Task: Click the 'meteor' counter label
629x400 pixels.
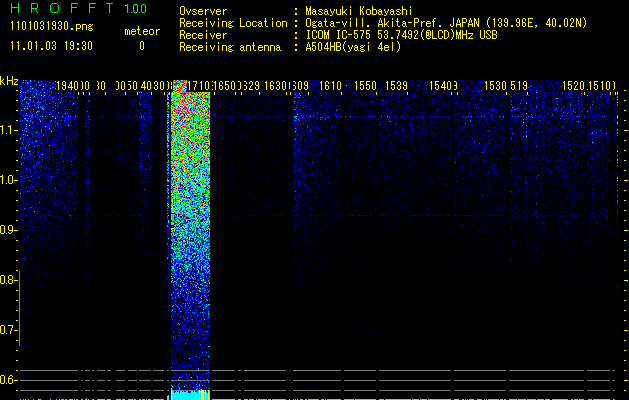Action: 142,31
